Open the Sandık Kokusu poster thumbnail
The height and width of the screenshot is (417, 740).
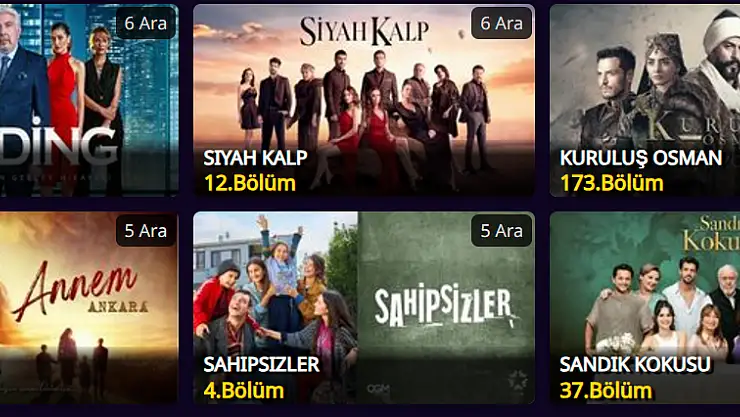[x=645, y=308]
